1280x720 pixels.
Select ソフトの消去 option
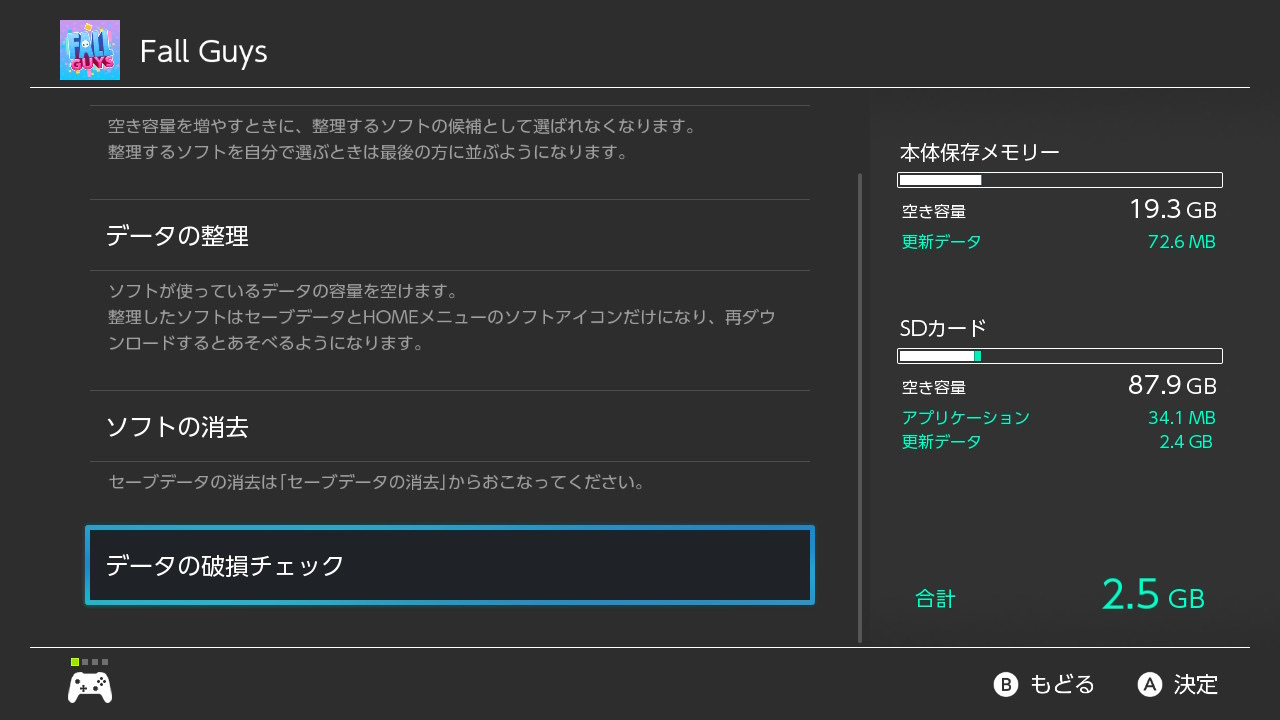pyautogui.click(x=450, y=427)
